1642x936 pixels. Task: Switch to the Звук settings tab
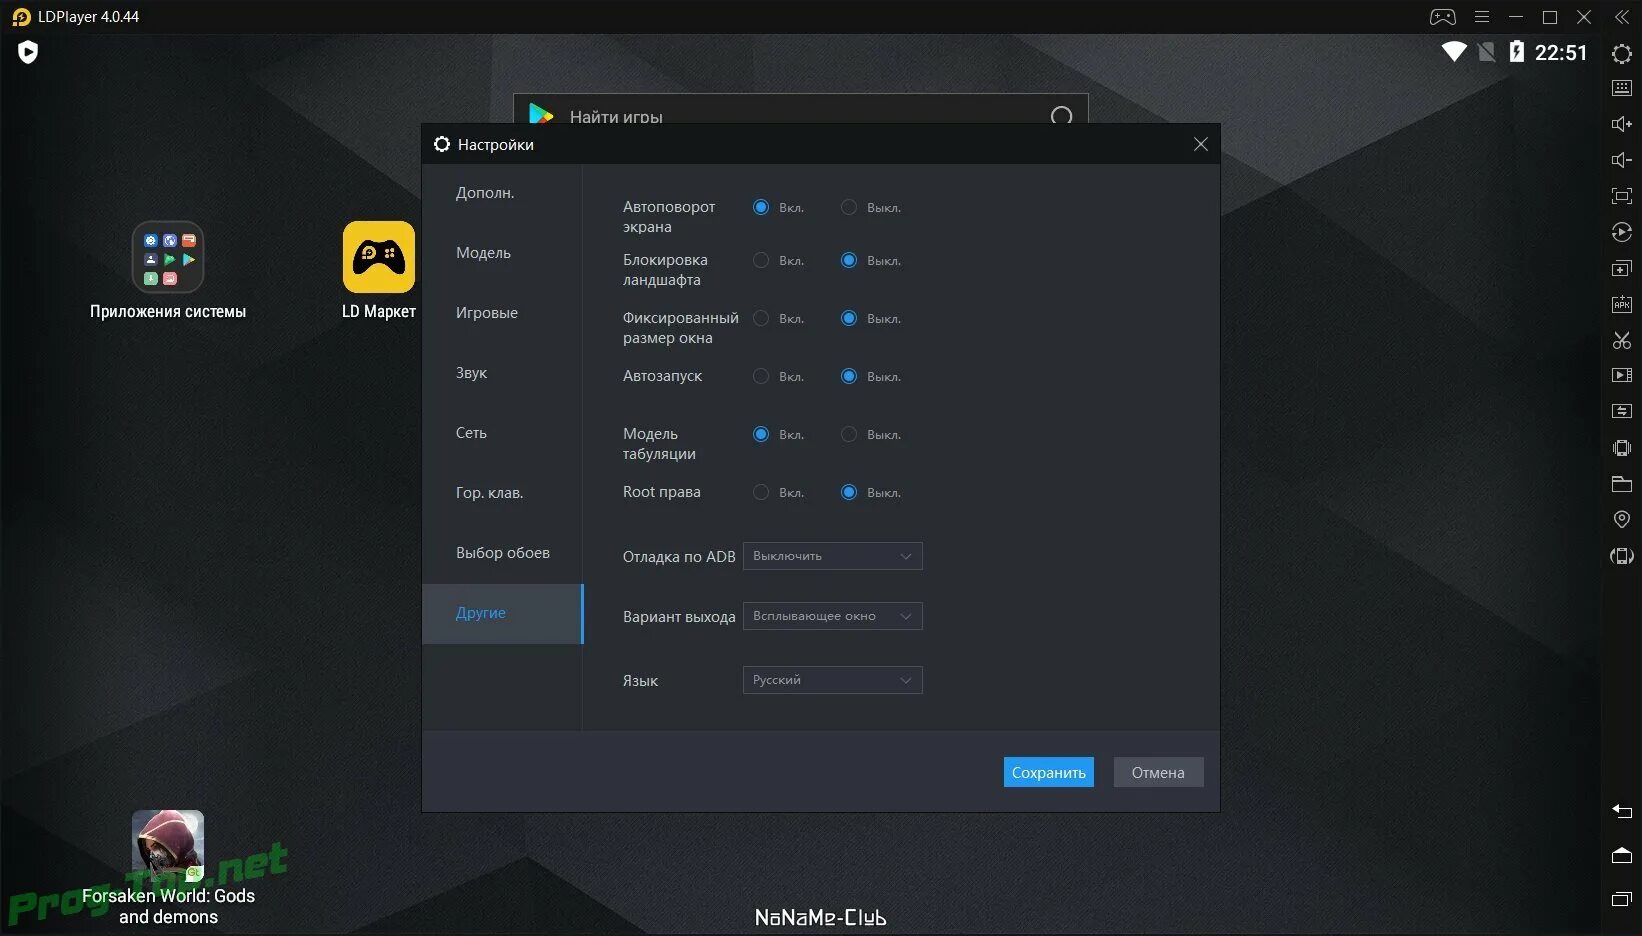coord(502,373)
